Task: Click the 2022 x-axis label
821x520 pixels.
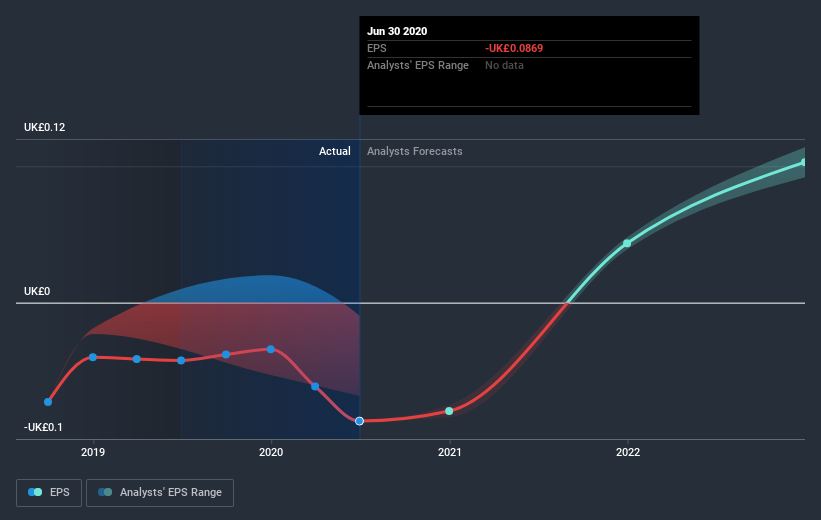Action: tap(628, 452)
